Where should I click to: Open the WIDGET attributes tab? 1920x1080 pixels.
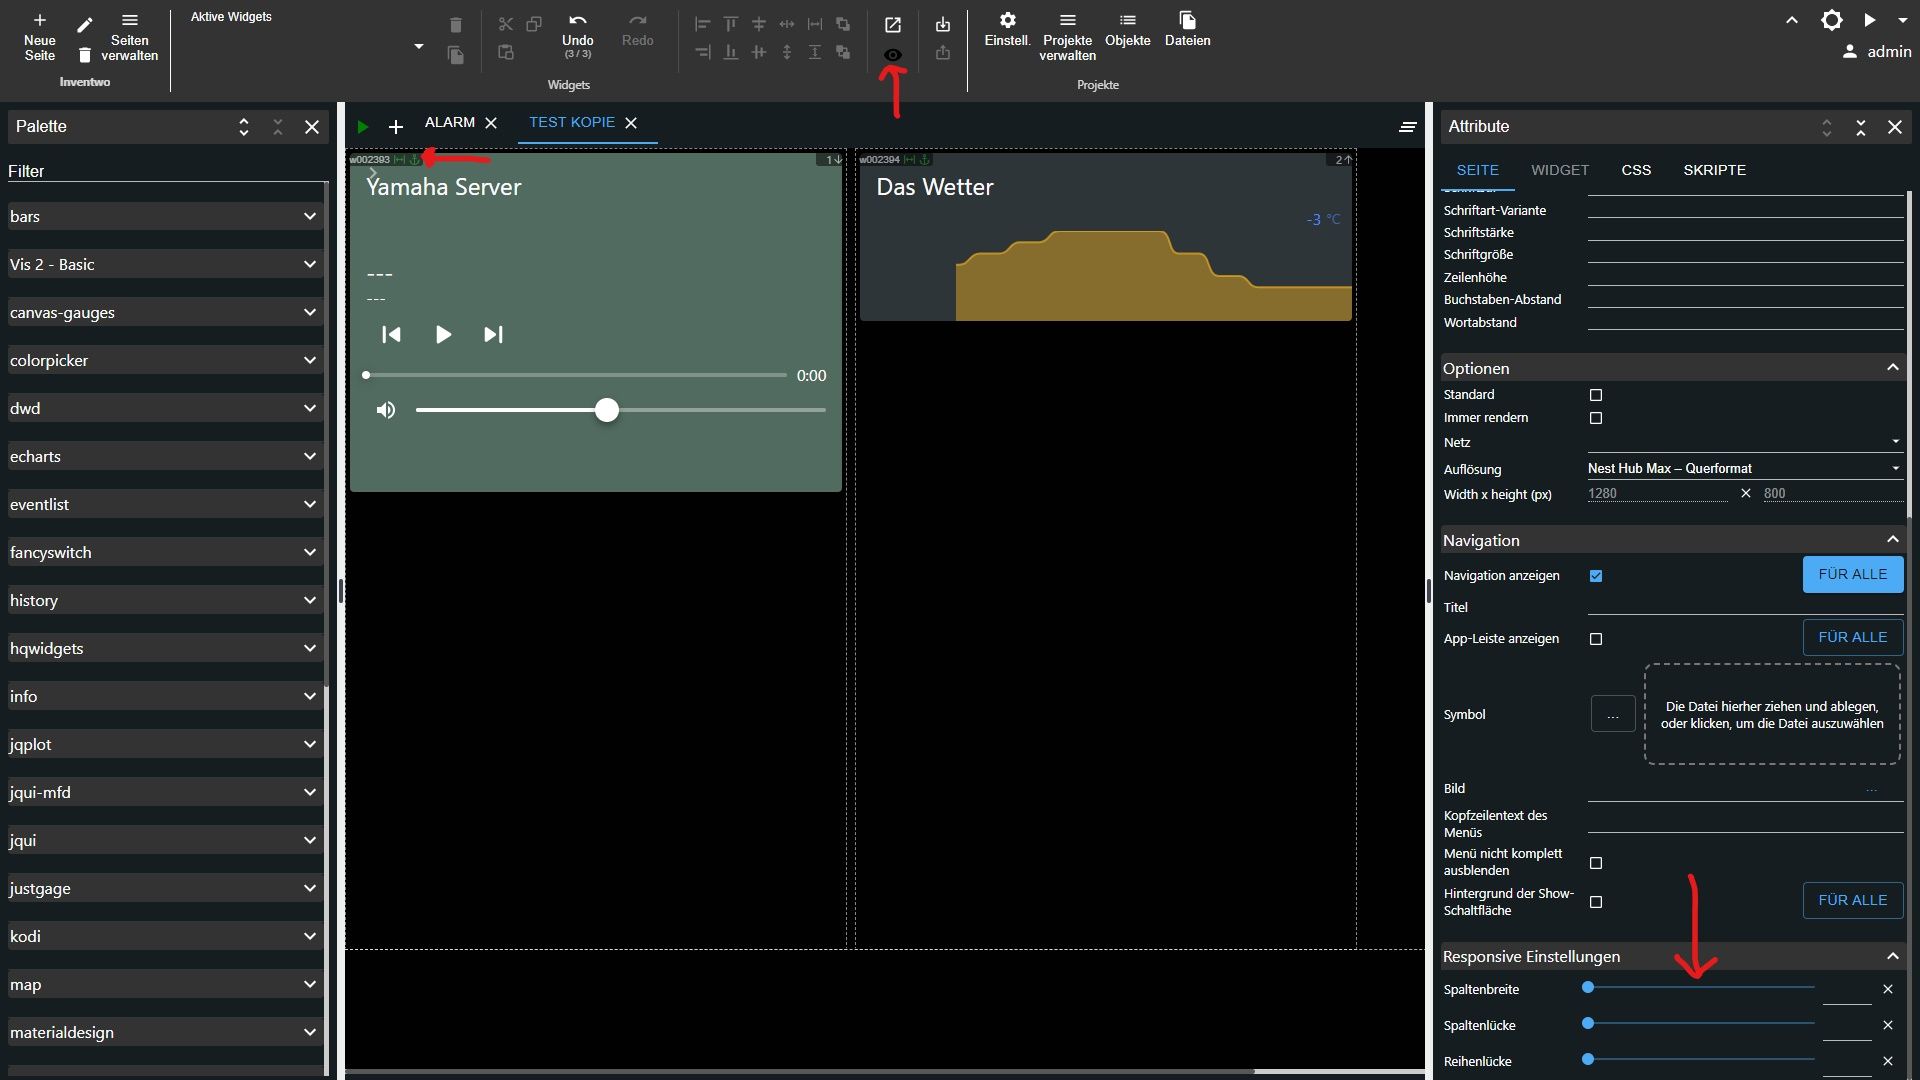click(1559, 170)
